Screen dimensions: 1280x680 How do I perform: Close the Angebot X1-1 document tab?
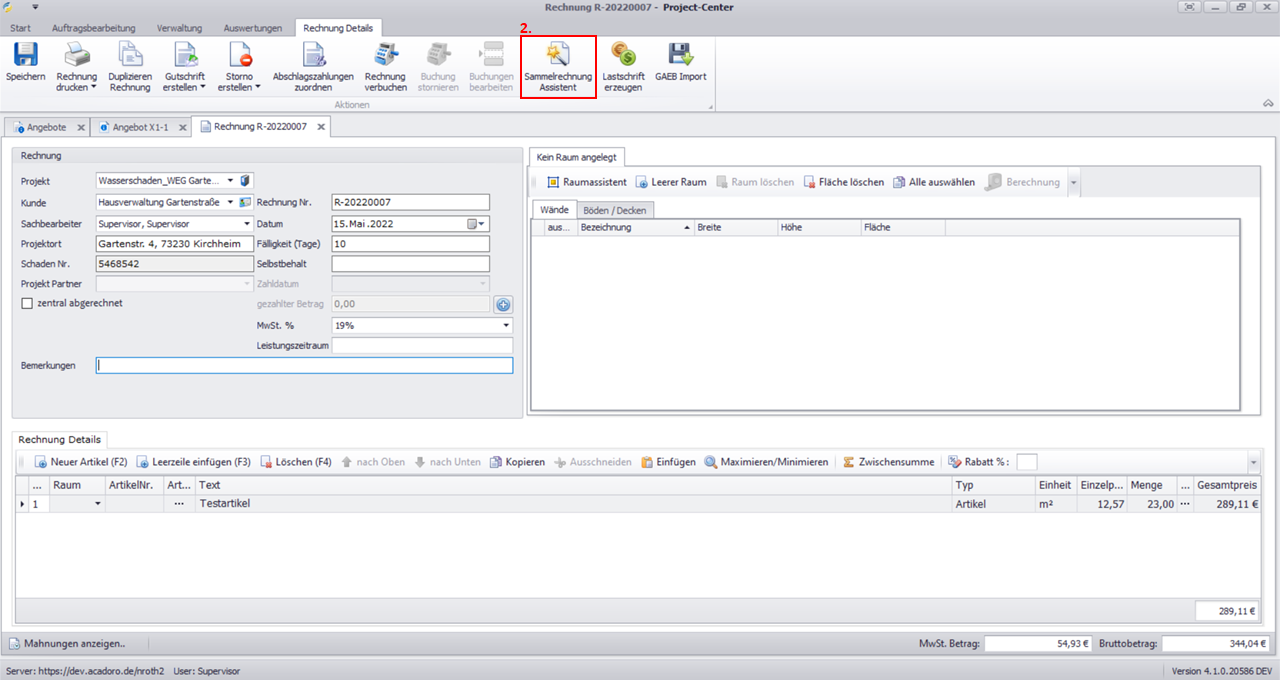tap(181, 127)
